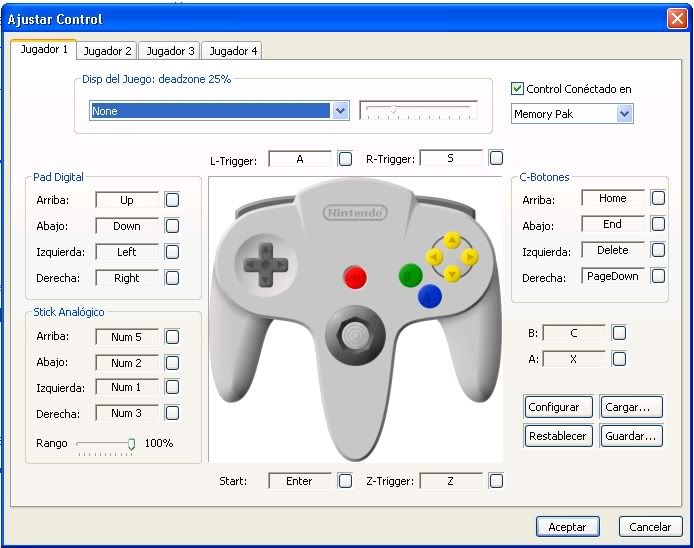Click the yellow C-down button on controller
This screenshot has height=548, width=694.
pos(452,273)
